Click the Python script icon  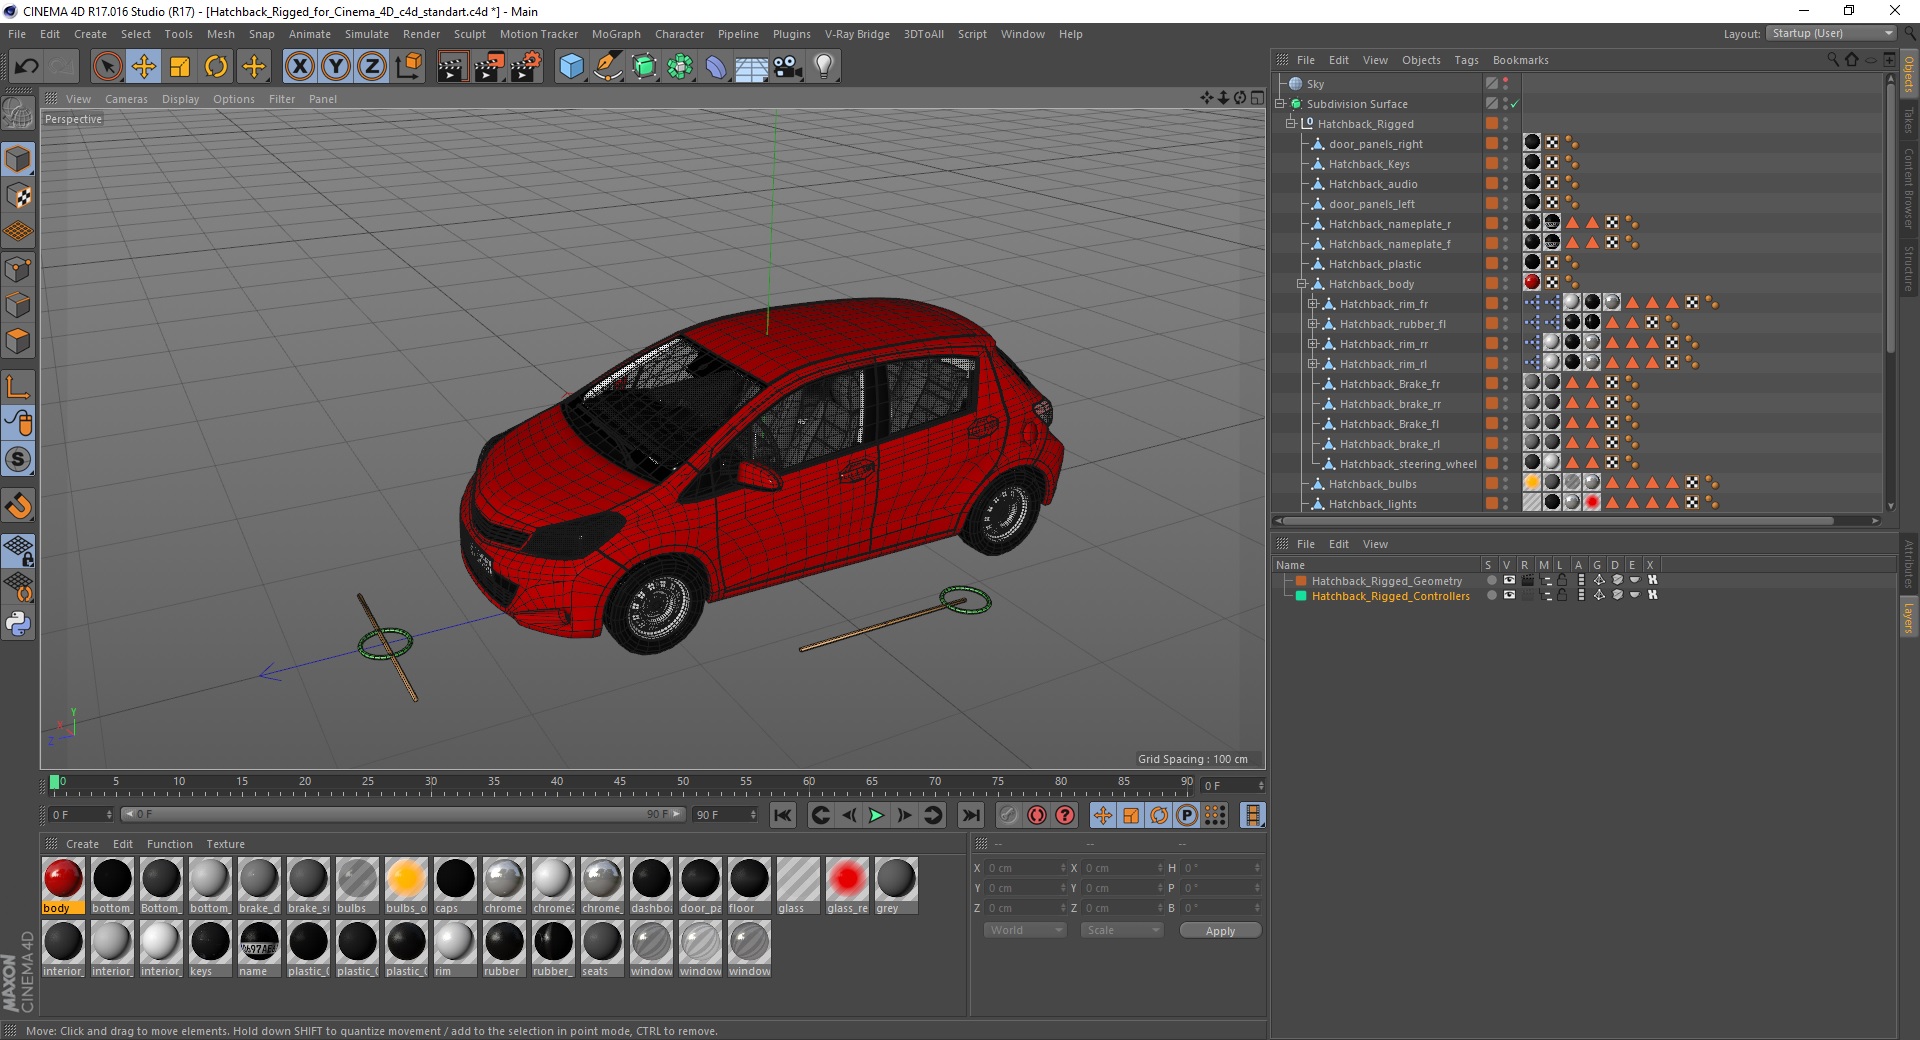[18, 624]
